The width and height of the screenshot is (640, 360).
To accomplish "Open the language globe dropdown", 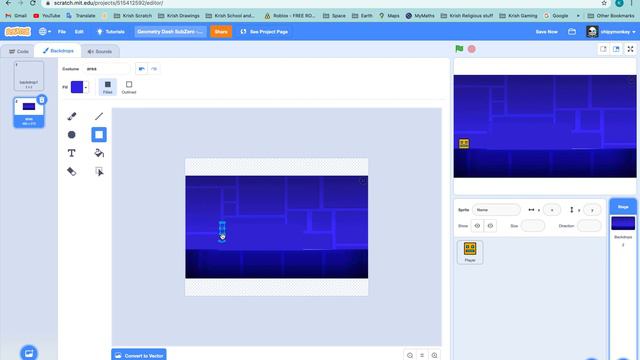I will click(x=44, y=31).
